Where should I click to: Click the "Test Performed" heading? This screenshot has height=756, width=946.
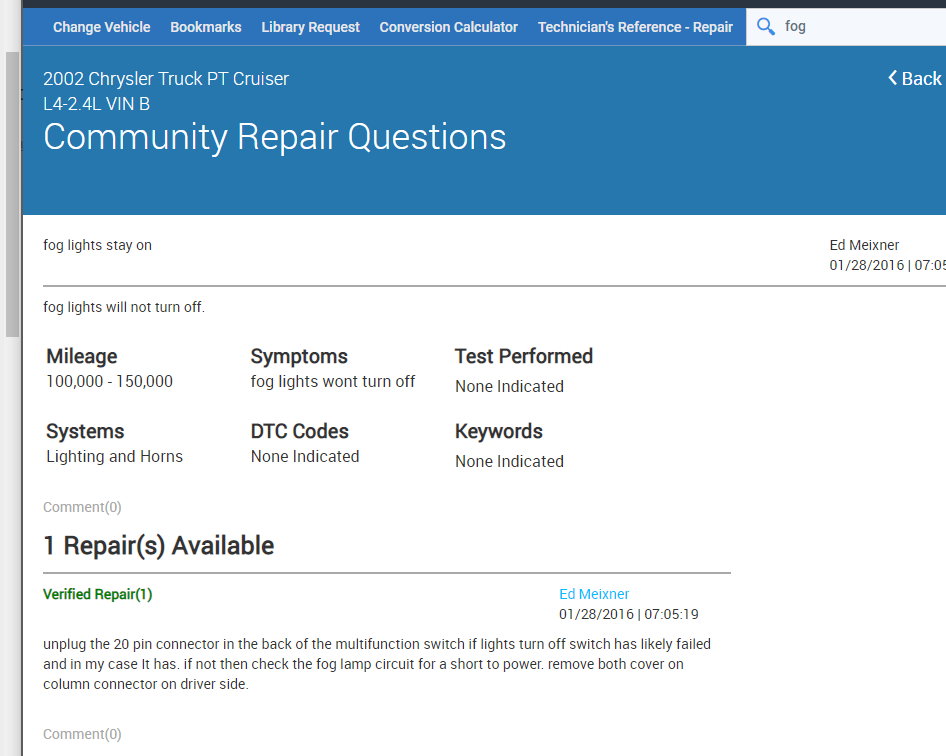coord(524,357)
